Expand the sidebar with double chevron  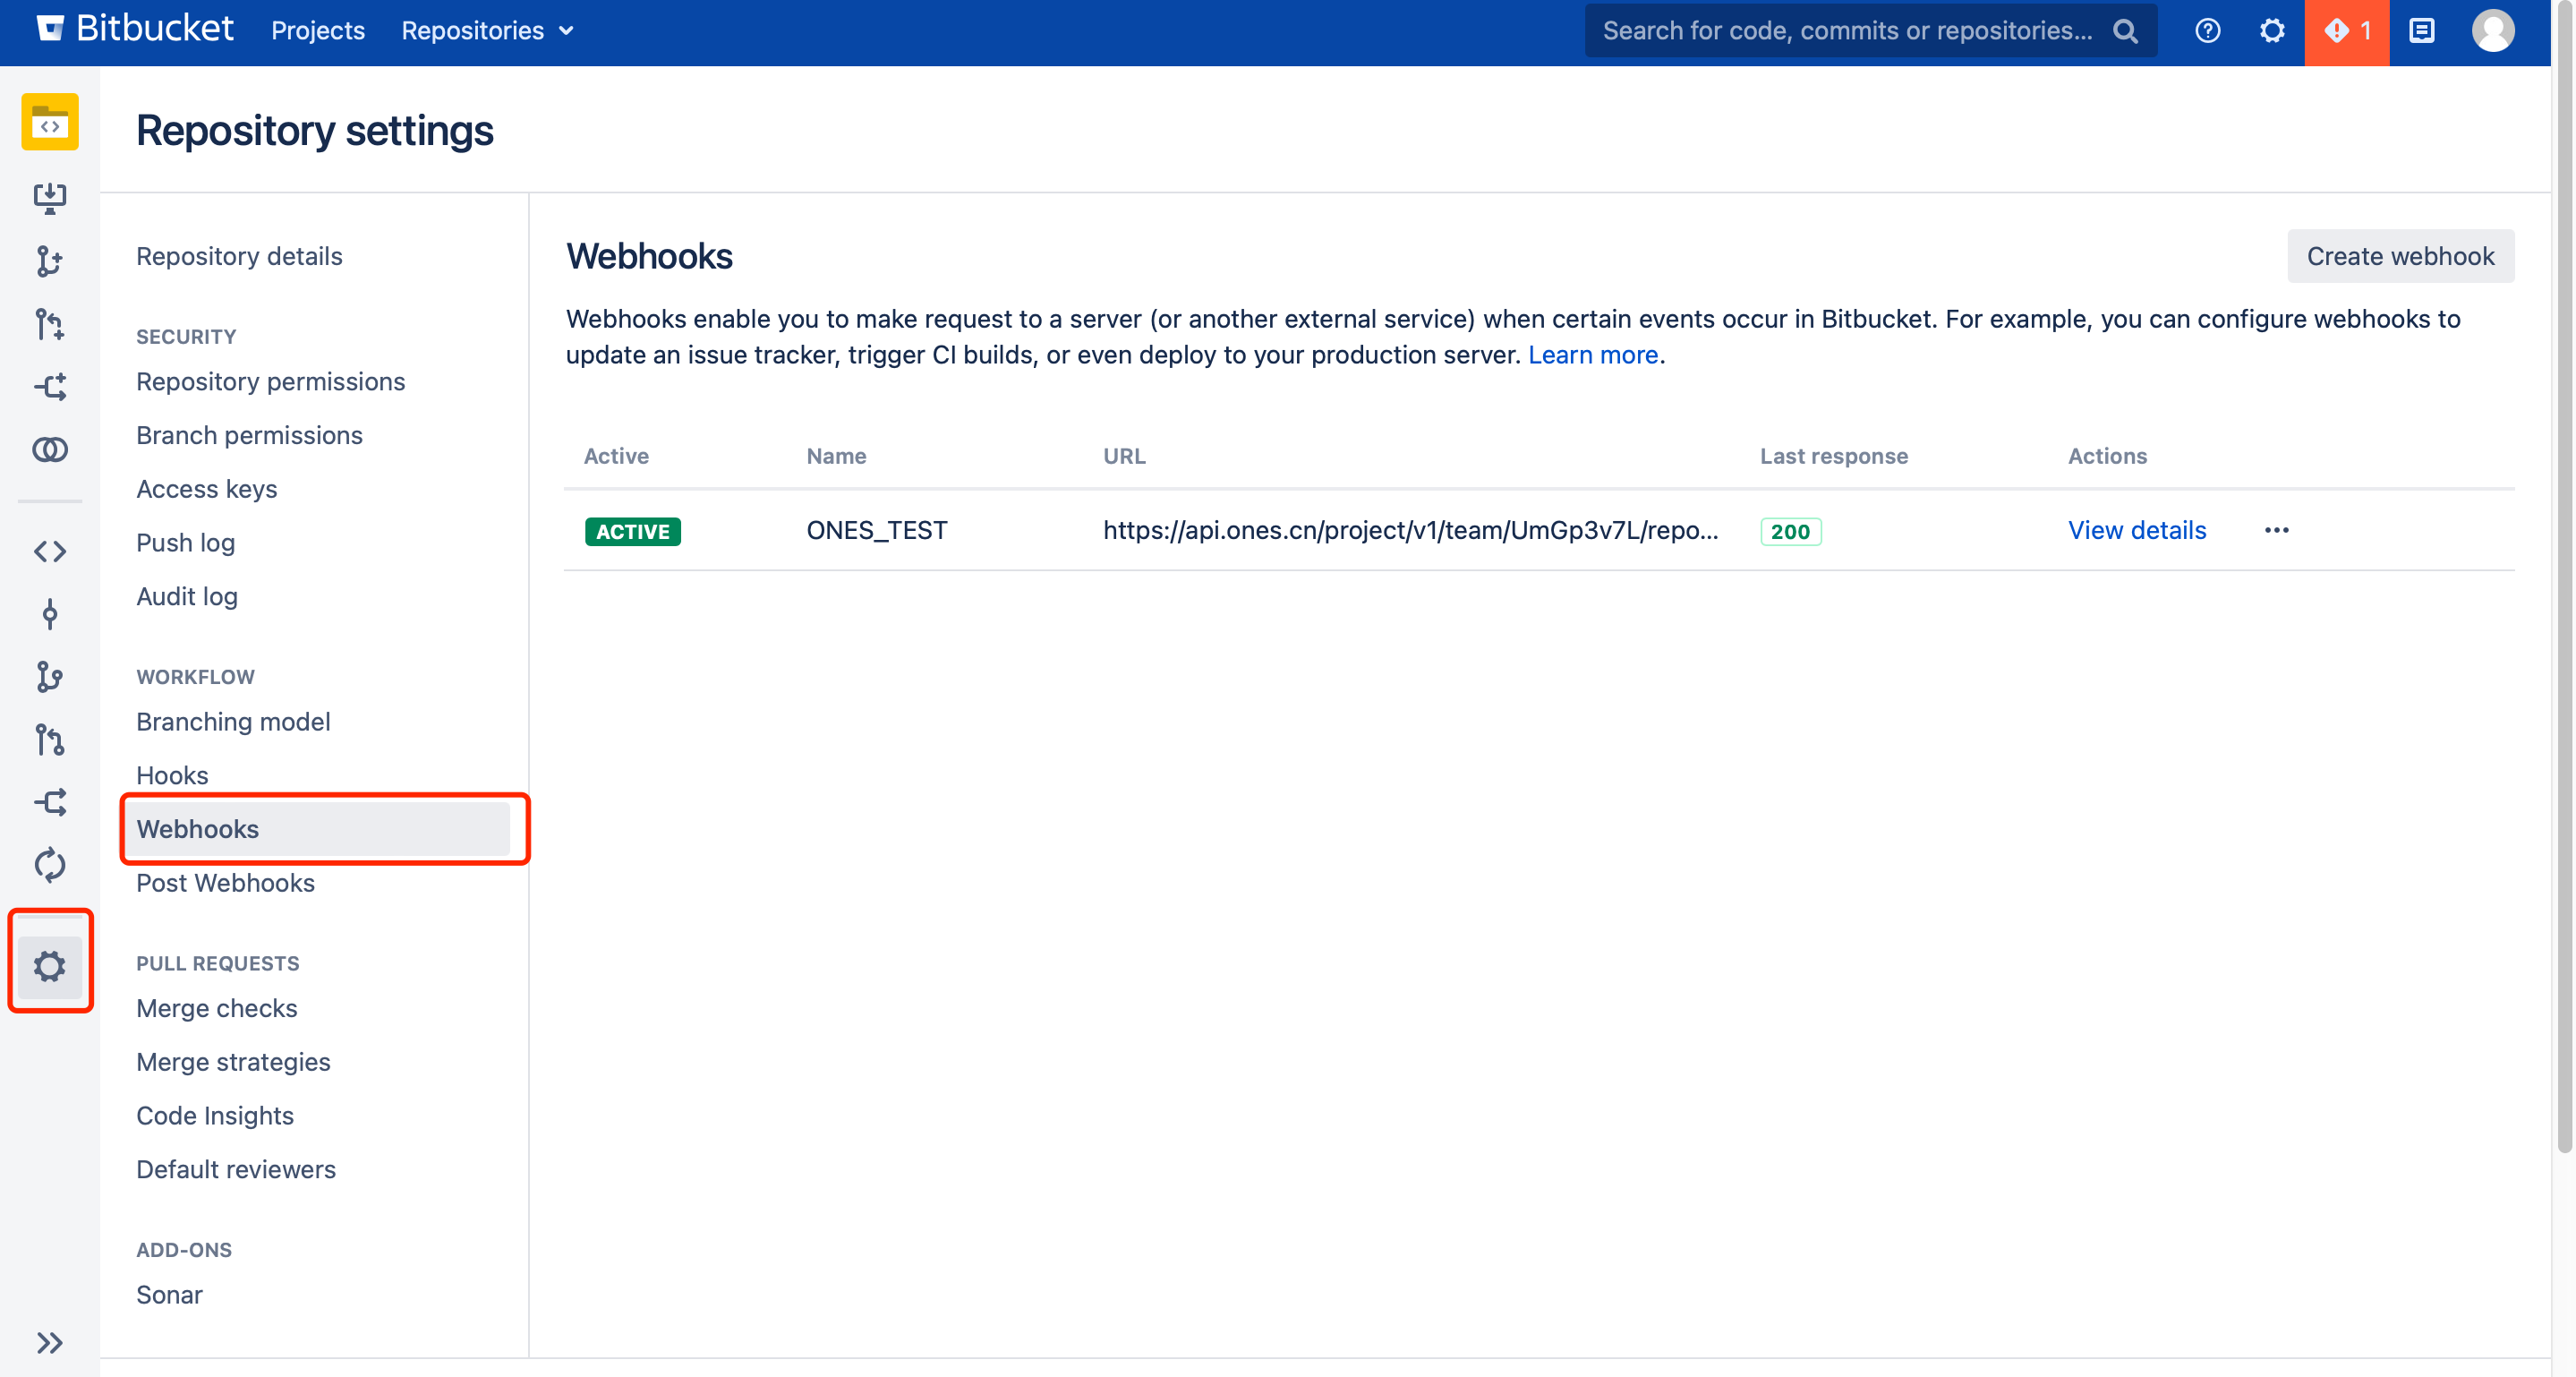click(x=50, y=1342)
